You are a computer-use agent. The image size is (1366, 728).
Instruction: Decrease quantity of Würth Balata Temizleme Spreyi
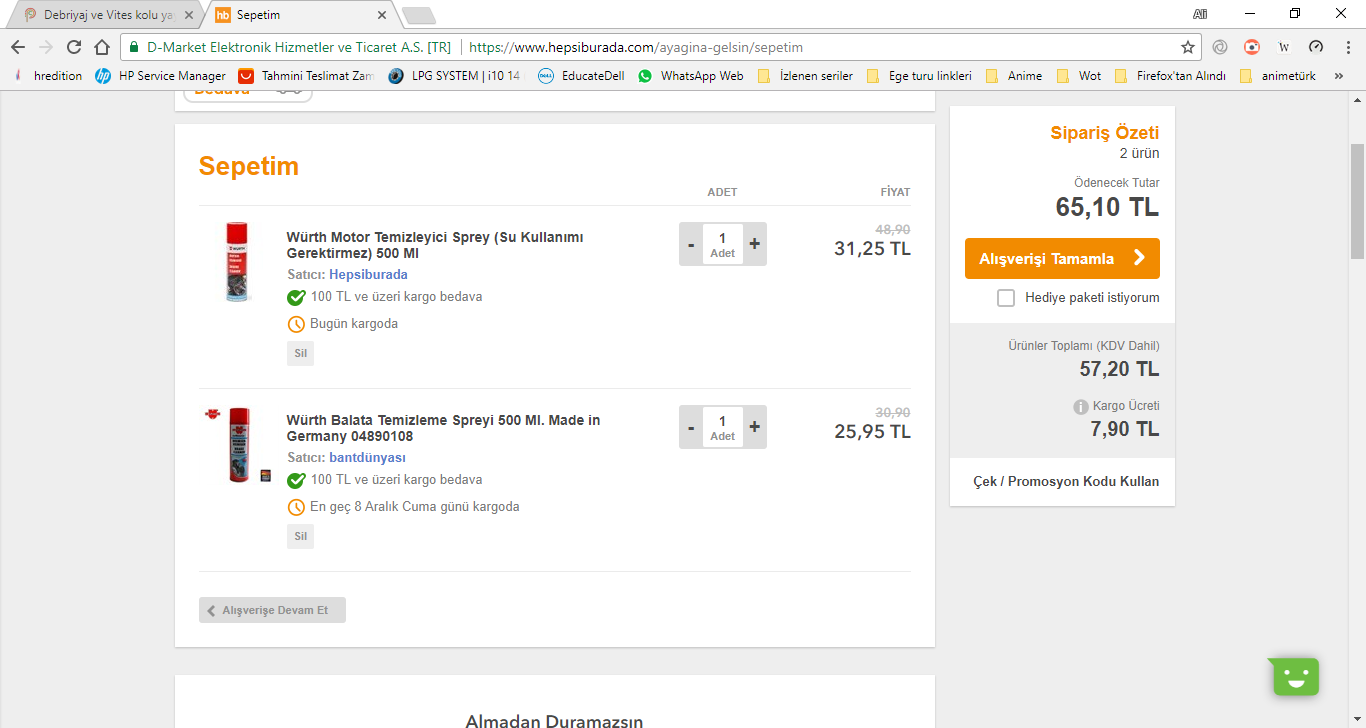[691, 427]
